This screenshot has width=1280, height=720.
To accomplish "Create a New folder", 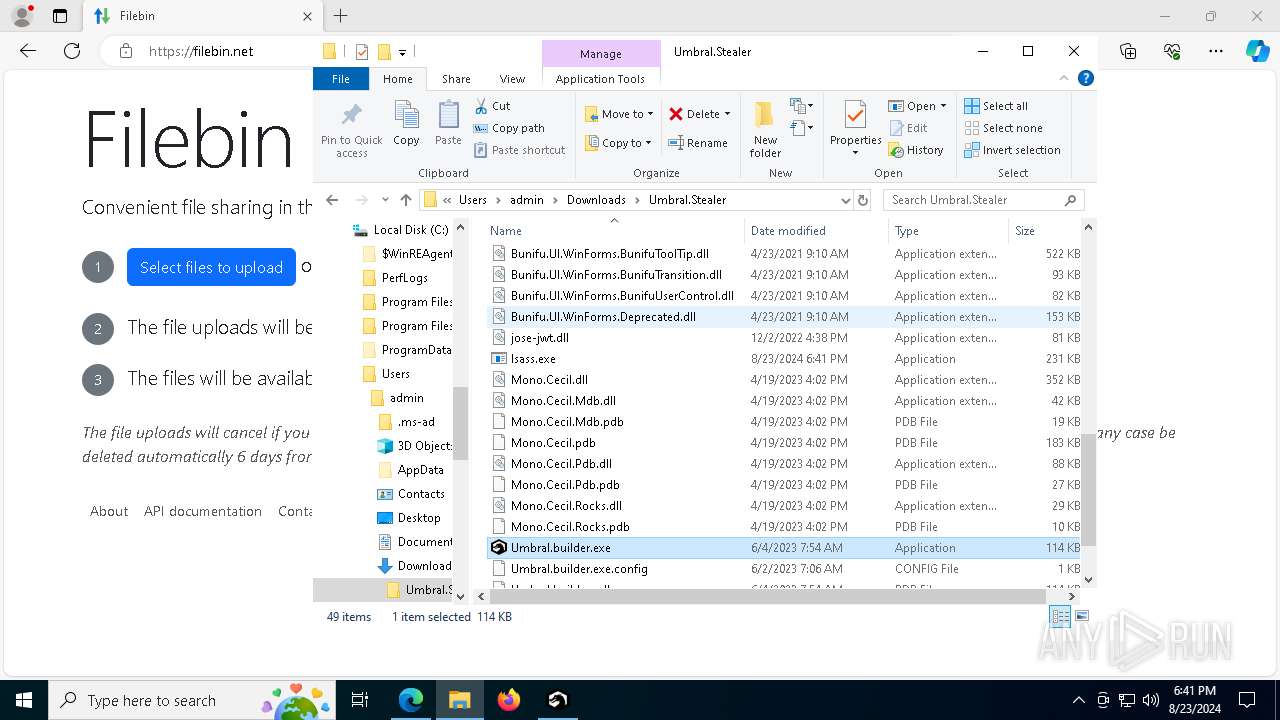I will 765,129.
